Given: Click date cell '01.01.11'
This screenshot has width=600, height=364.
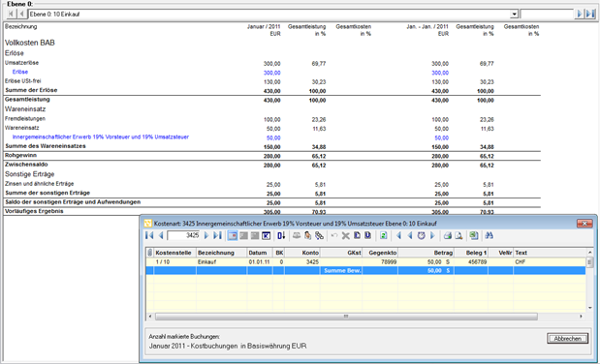Looking at the screenshot, I should [259, 262].
